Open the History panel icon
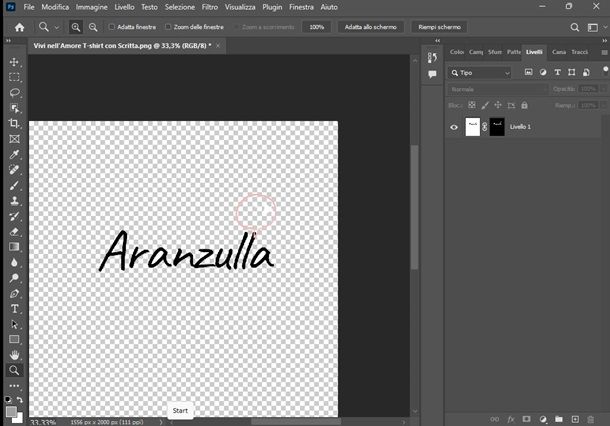The height and width of the screenshot is (426, 610). tap(432, 58)
